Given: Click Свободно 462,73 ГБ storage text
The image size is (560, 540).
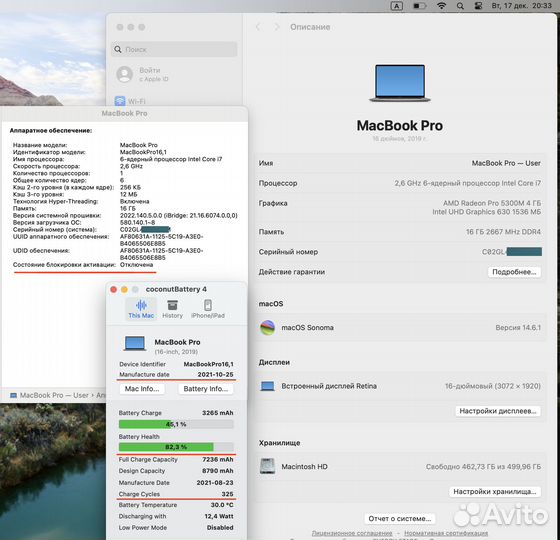Looking at the screenshot, I should (x=483, y=467).
